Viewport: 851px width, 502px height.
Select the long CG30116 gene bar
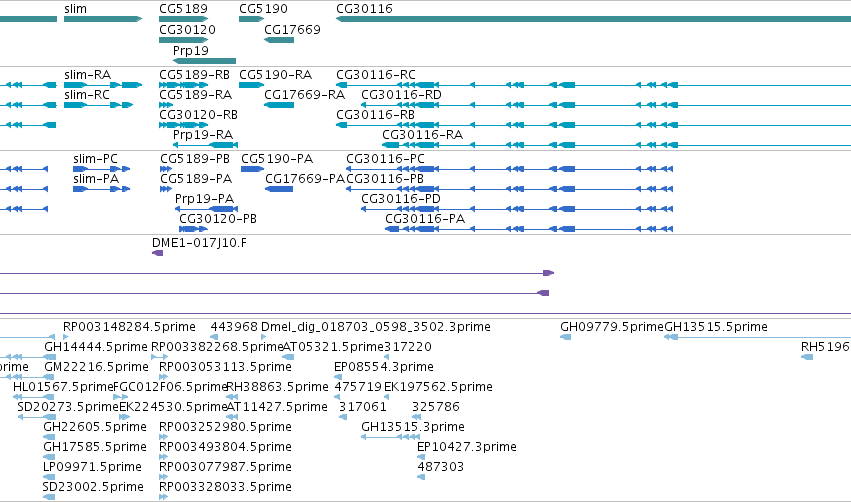click(x=593, y=19)
